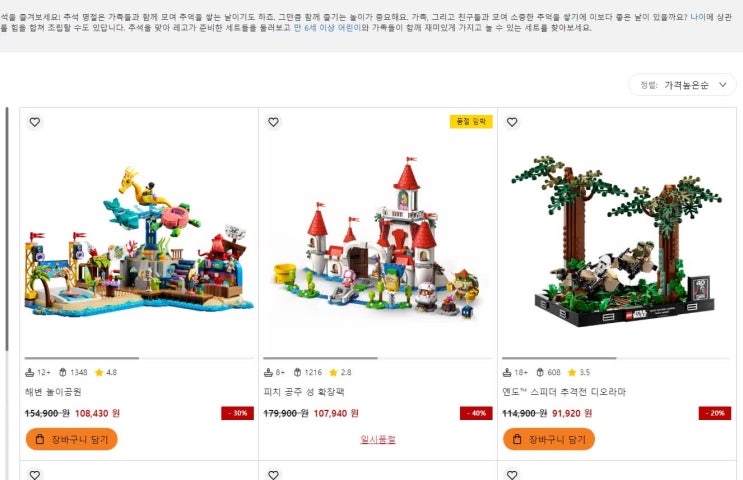The image size is (743, 480).
Task: Click heart icon on bottom-middle partially visible card
Action: point(273,475)
